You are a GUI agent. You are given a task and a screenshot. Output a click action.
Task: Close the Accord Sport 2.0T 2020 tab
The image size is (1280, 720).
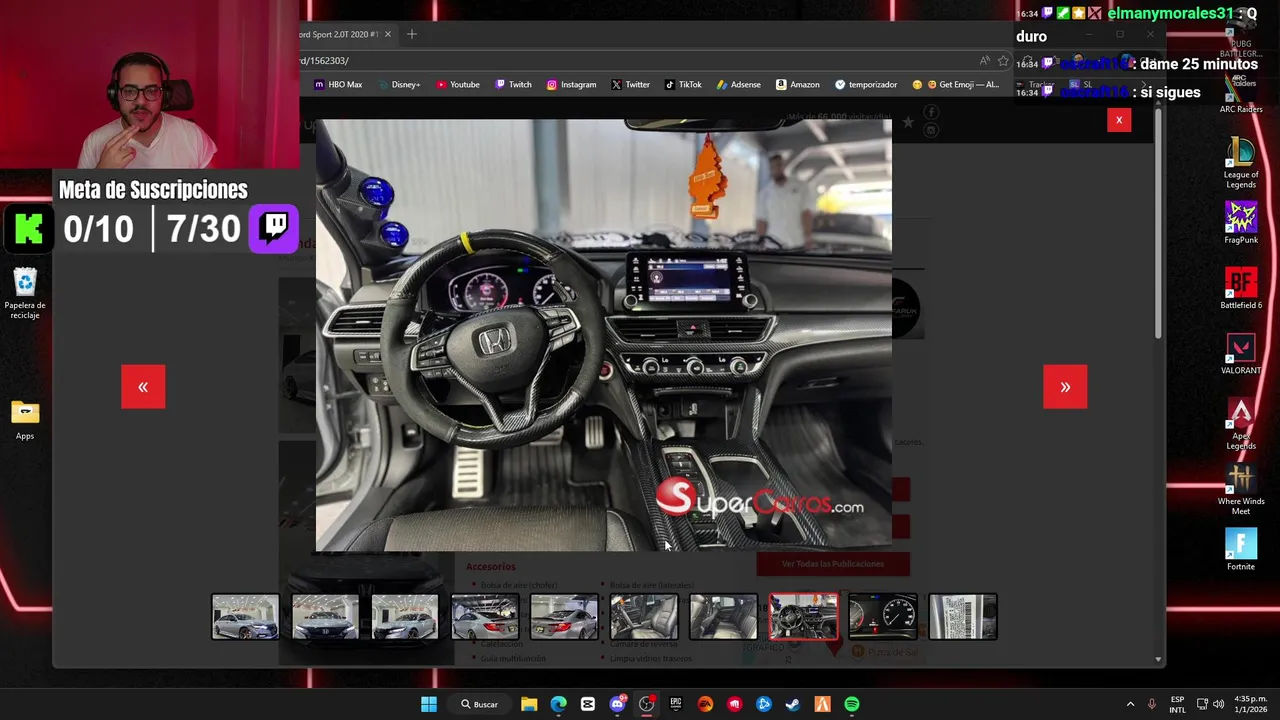point(388,34)
